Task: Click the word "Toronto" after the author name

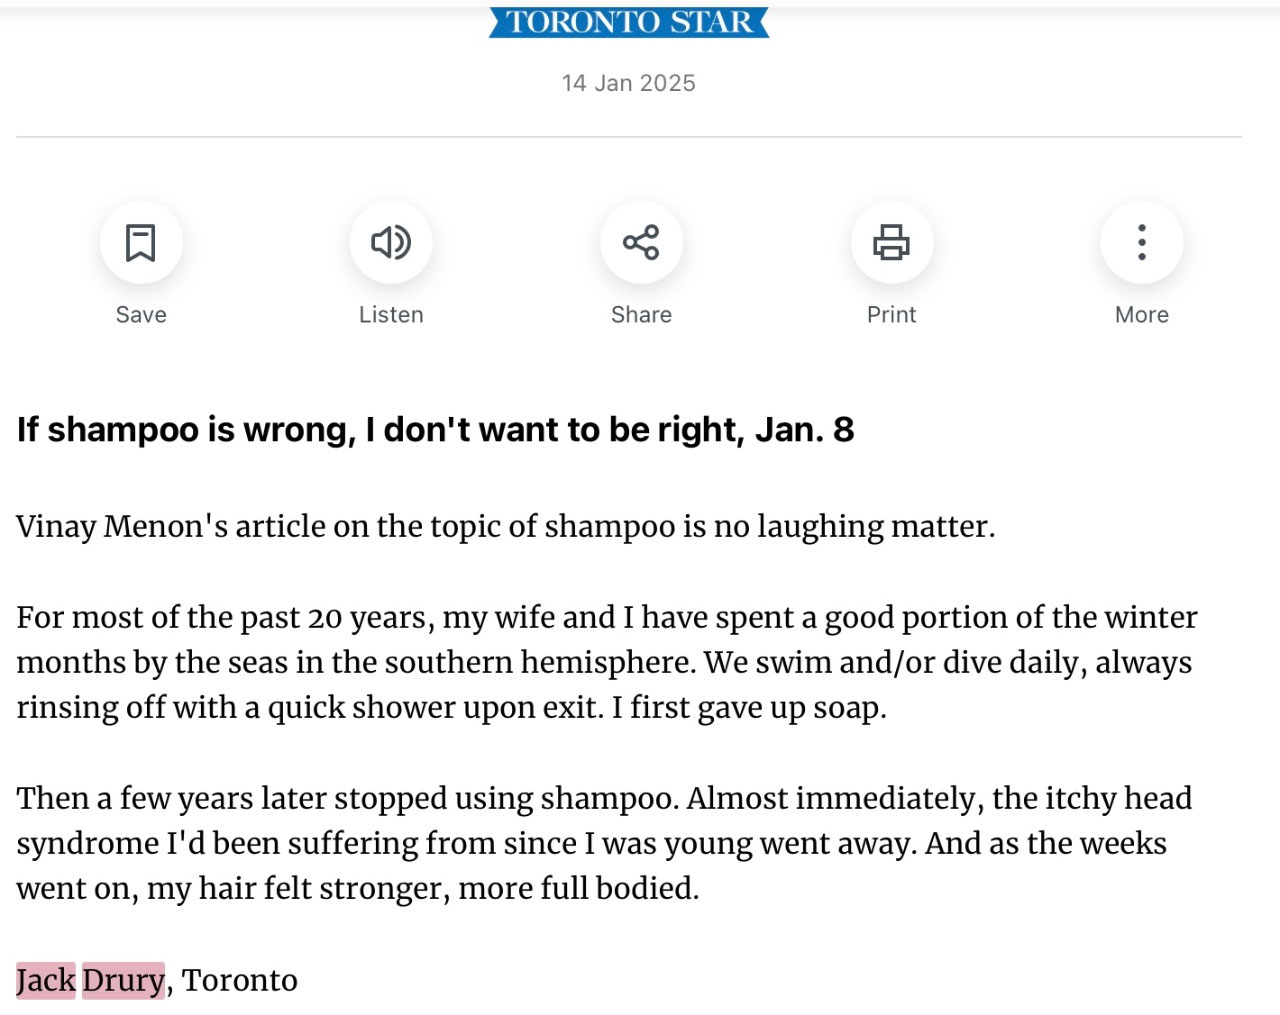Action: coord(240,980)
